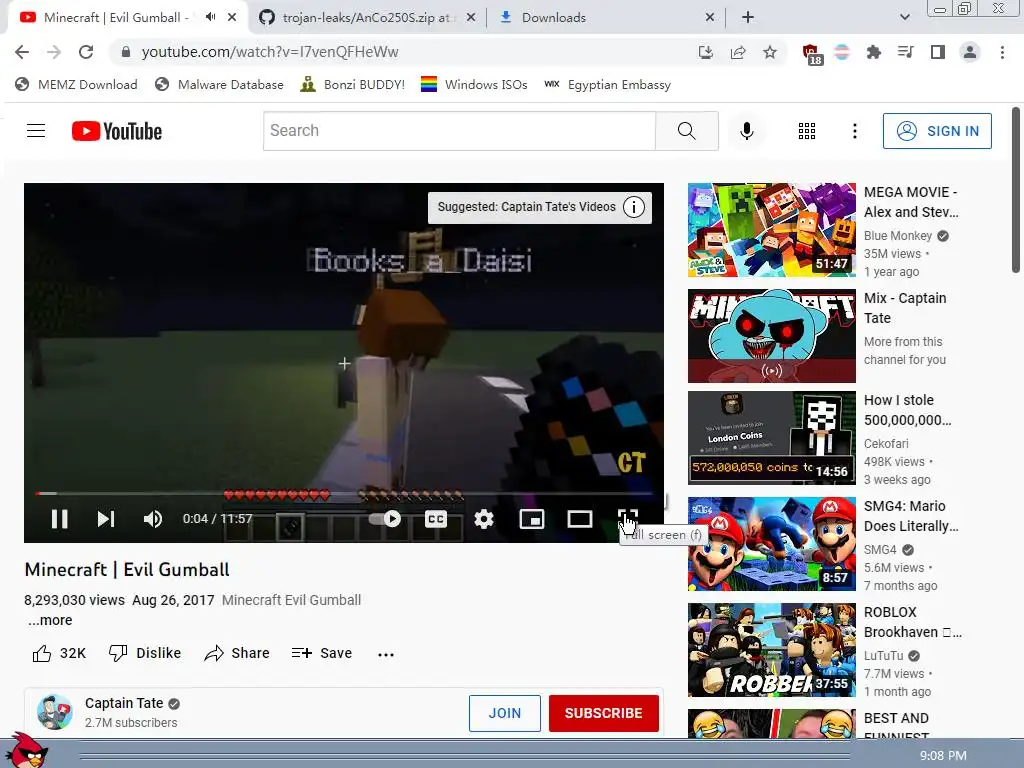This screenshot has height=768, width=1024.
Task: Dislike the video
Action: 144,653
